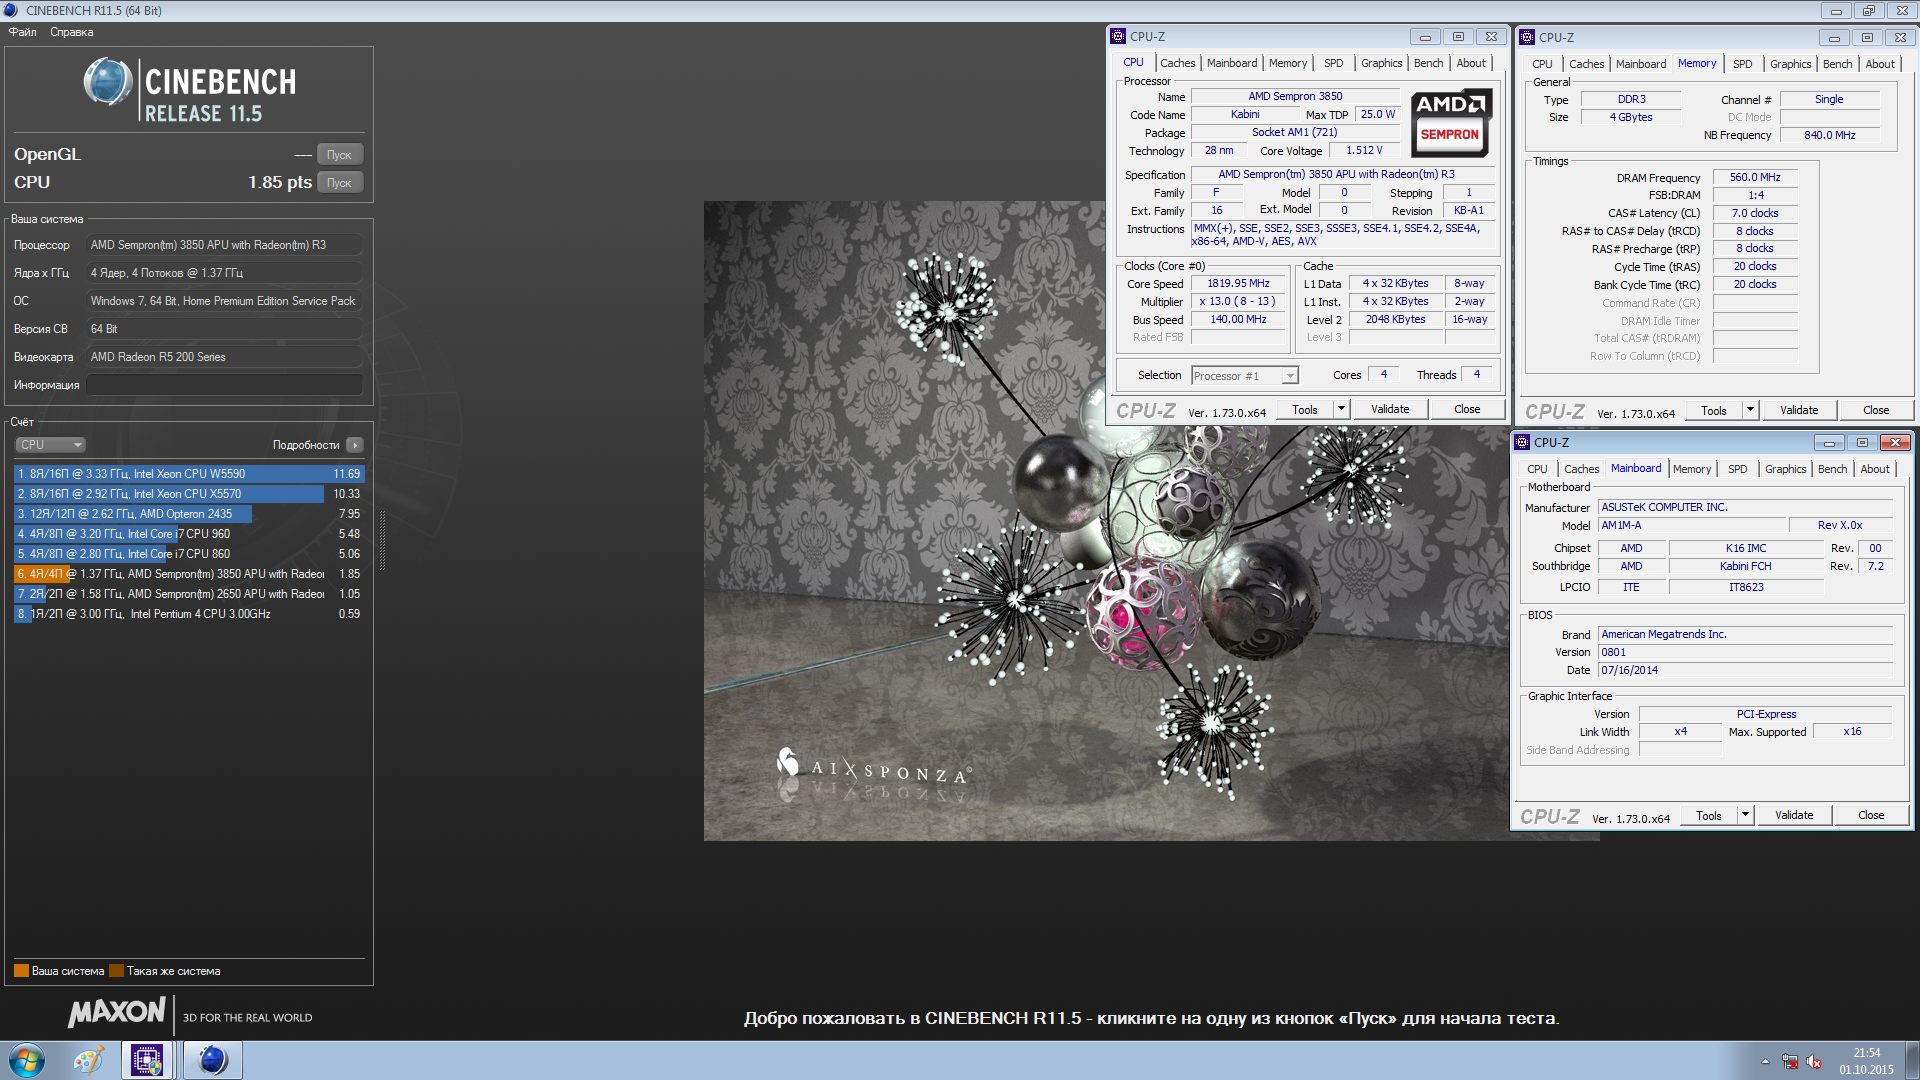This screenshot has width=1920, height=1080.
Task: Click orange 'Ваша система' legend swatch
Action: pyautogui.click(x=21, y=971)
